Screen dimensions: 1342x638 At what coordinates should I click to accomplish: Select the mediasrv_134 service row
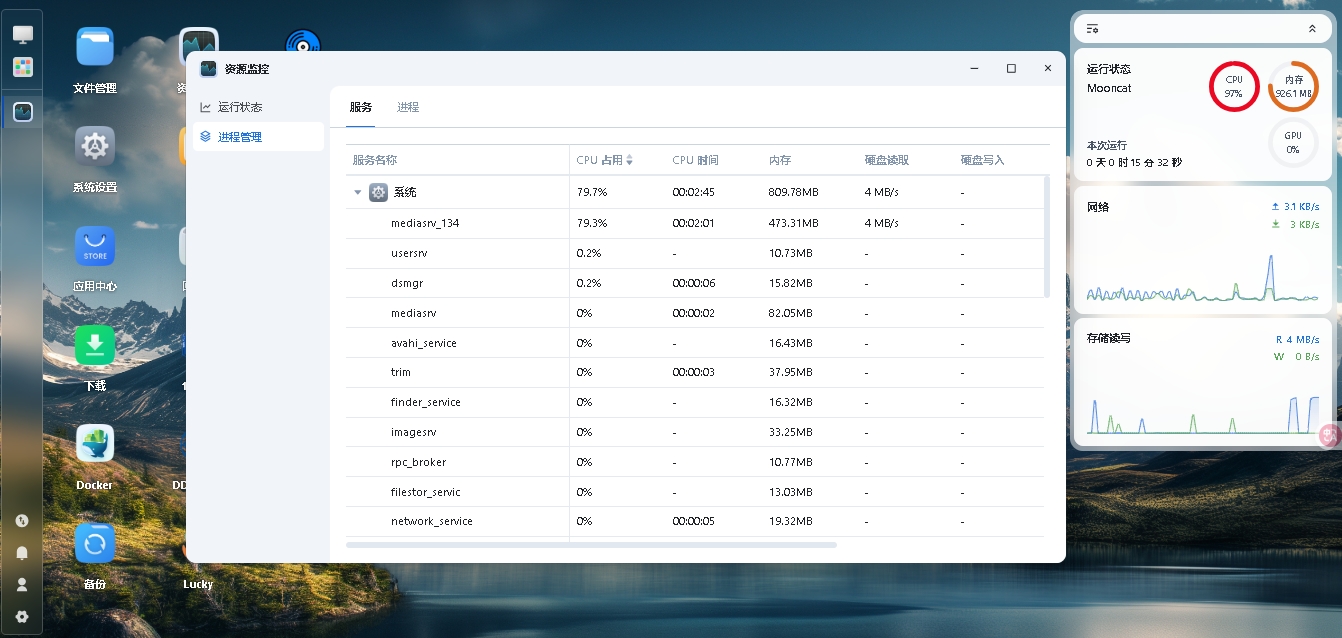click(695, 223)
